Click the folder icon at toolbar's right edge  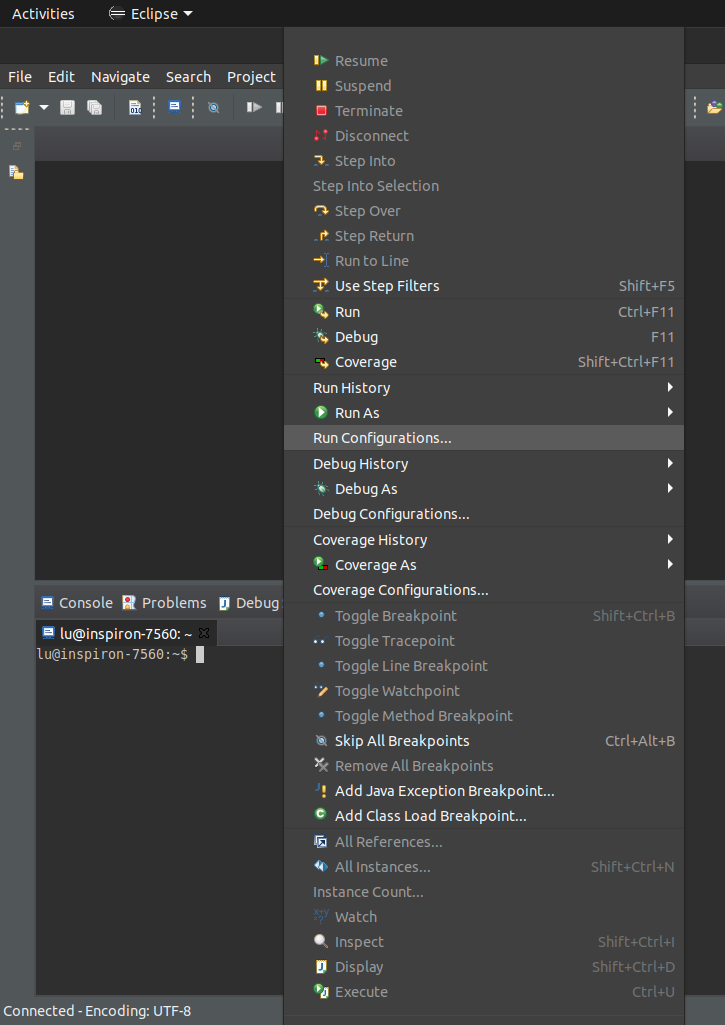click(715, 107)
